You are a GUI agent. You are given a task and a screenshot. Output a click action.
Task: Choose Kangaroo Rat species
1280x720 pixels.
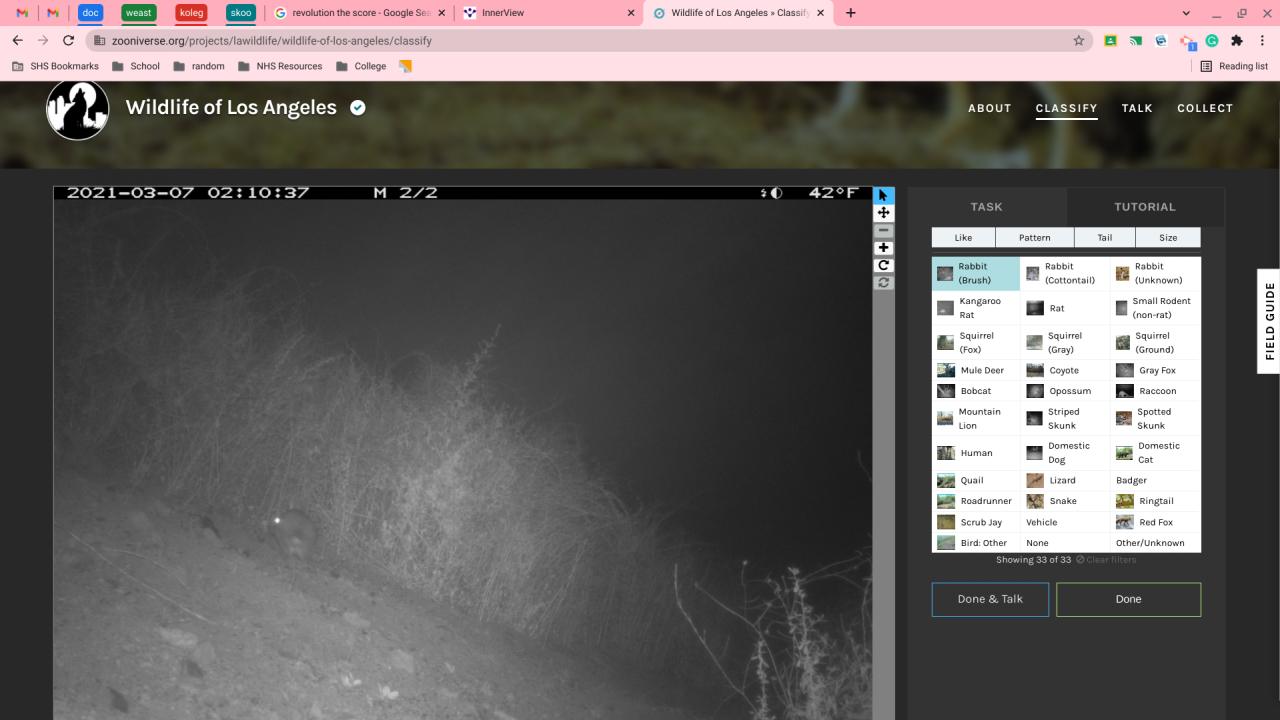(976, 308)
